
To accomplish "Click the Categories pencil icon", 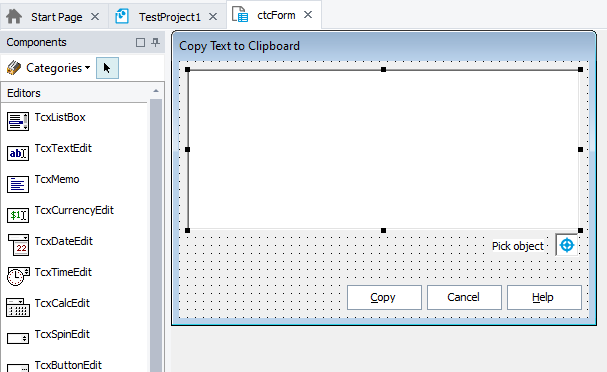I will (14, 68).
